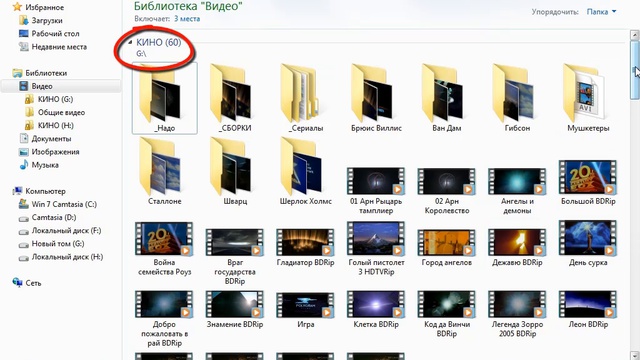Viewport: 640px width, 360px height.
Task: Open the Упорядочить Папка dropdown
Action: click(x=601, y=12)
